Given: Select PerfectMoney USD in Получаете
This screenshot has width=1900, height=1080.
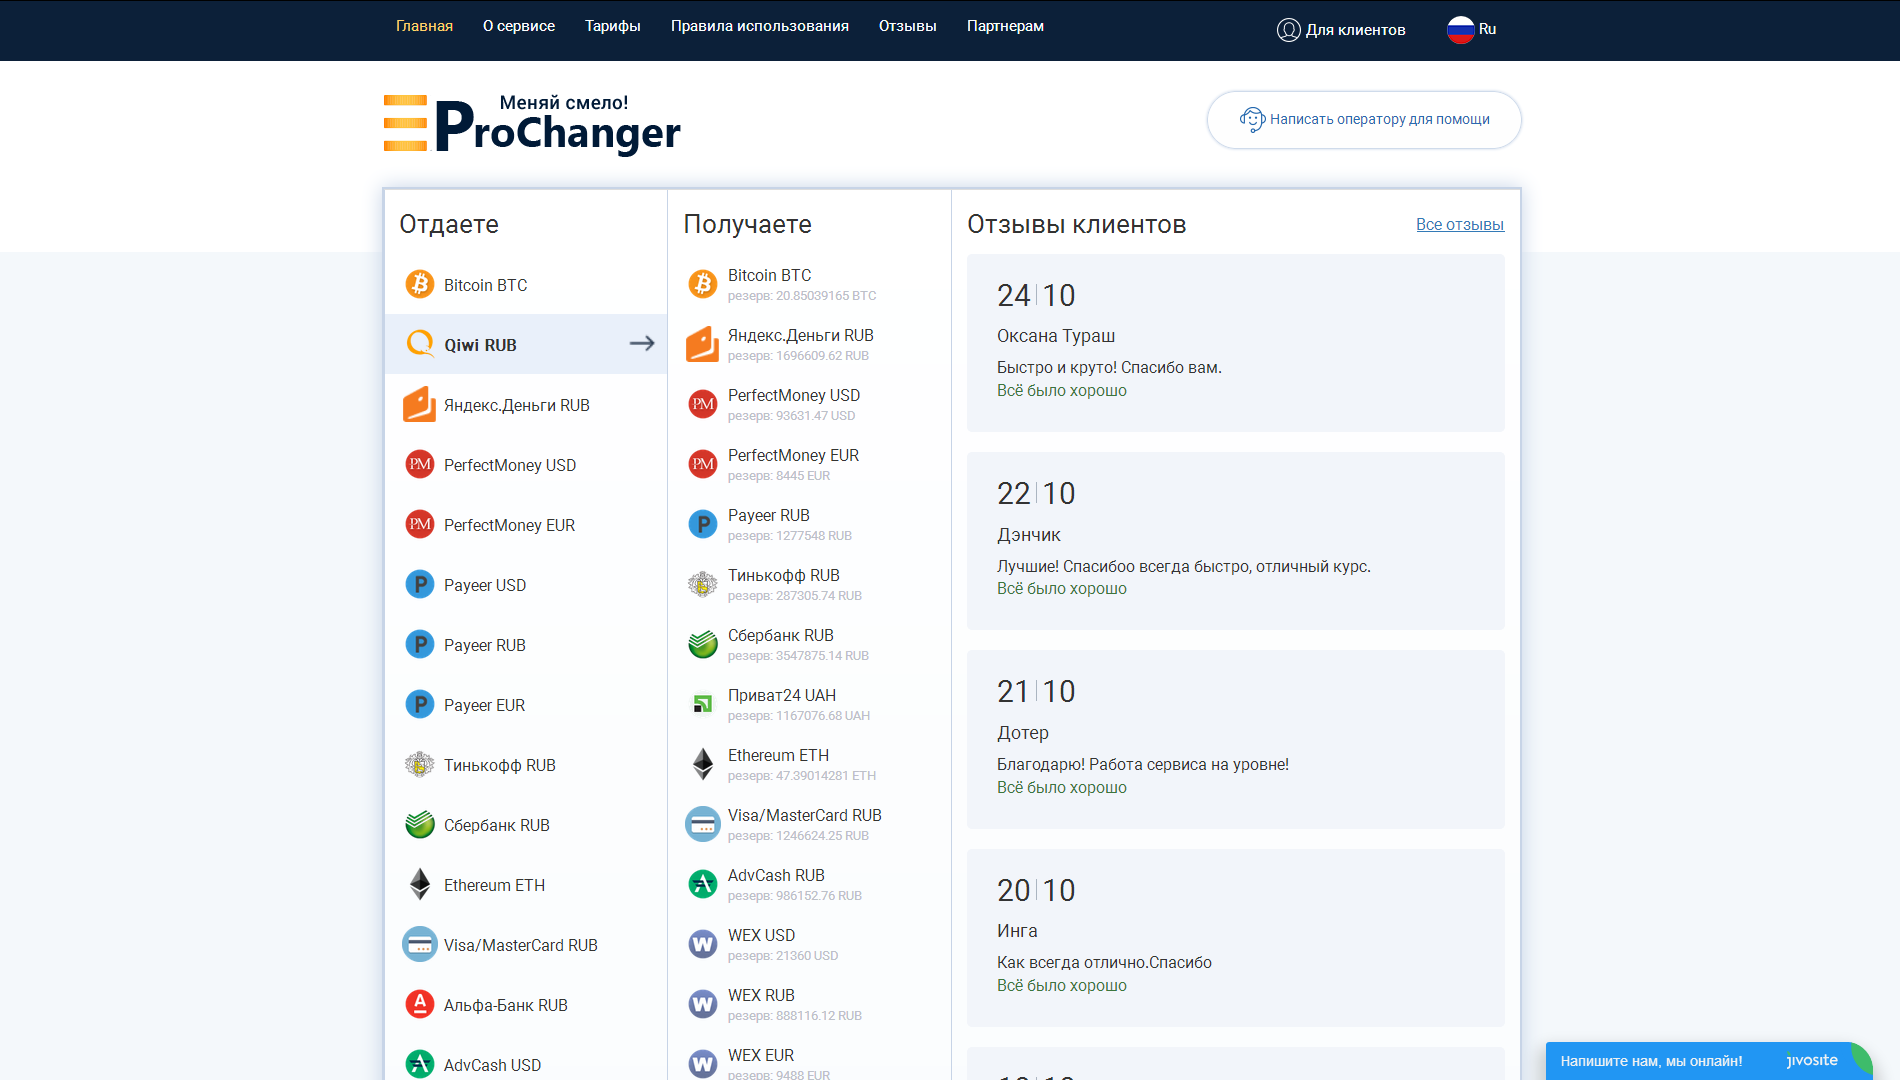Looking at the screenshot, I should pyautogui.click(x=808, y=404).
